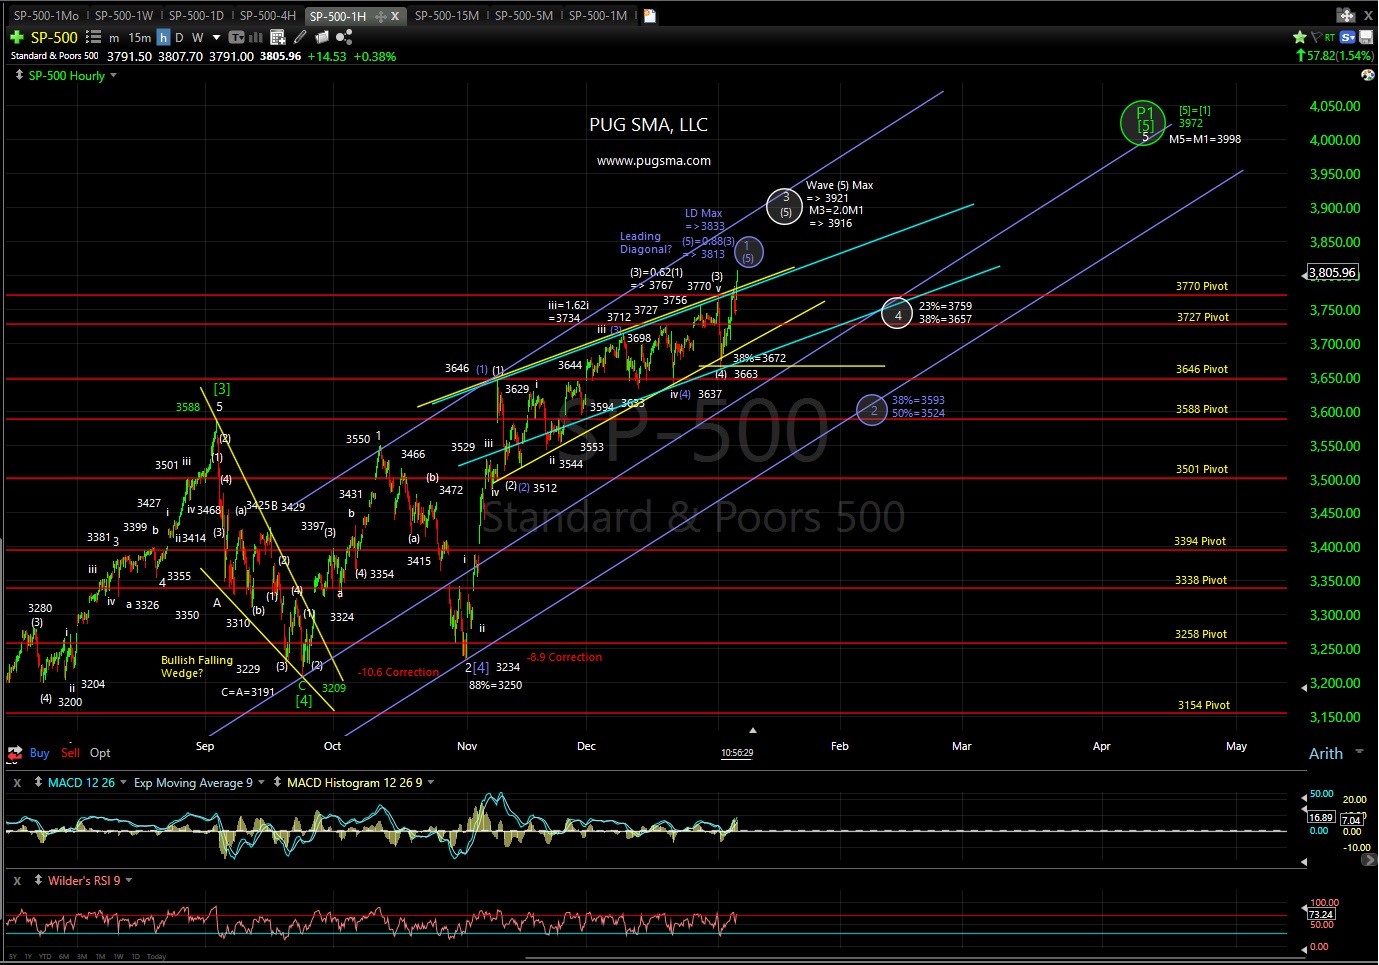This screenshot has width=1379, height=965.
Task: Save chart with floppy disk icon
Action: point(1366,37)
